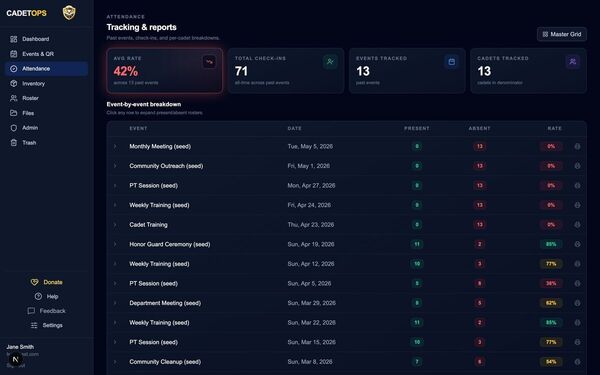This screenshot has width=600, height=375.
Task: Expand the Cadet Training row chevron
Action: pyautogui.click(x=115, y=225)
